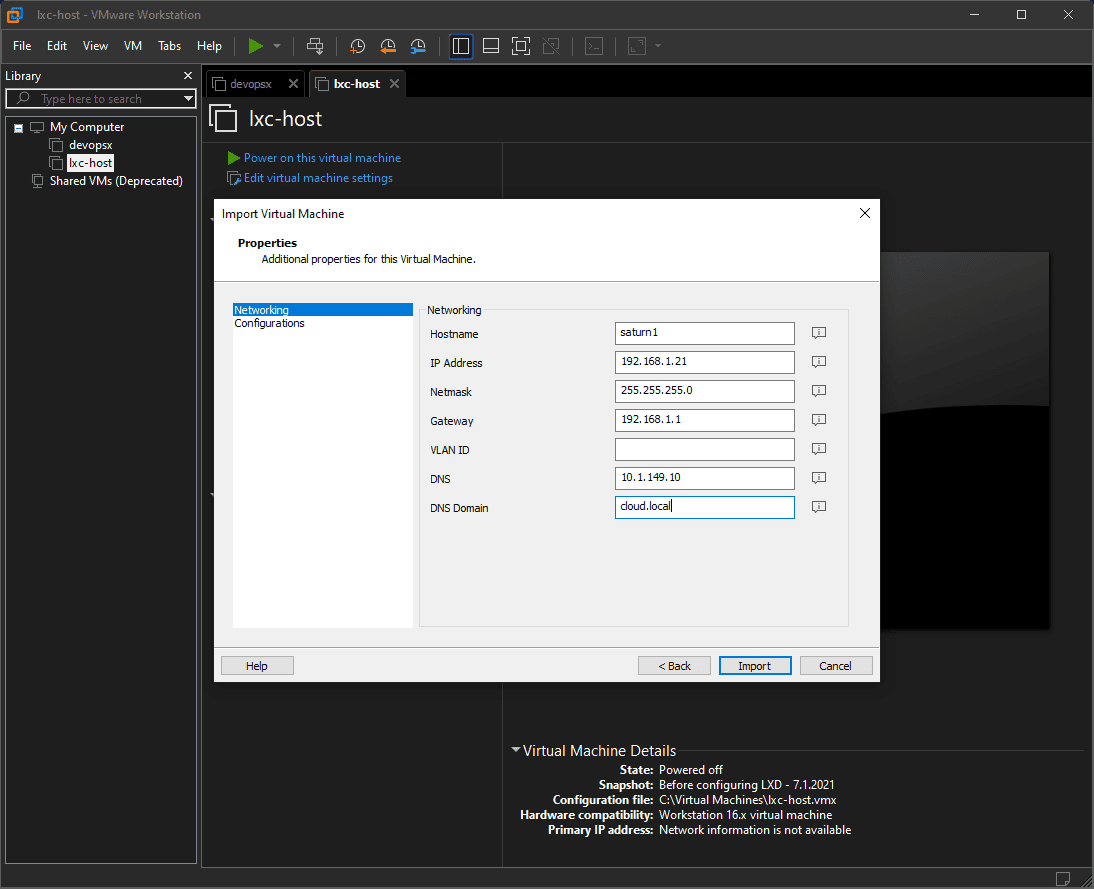1094x889 pixels.
Task: Close the Library panel
Action: coord(188,76)
